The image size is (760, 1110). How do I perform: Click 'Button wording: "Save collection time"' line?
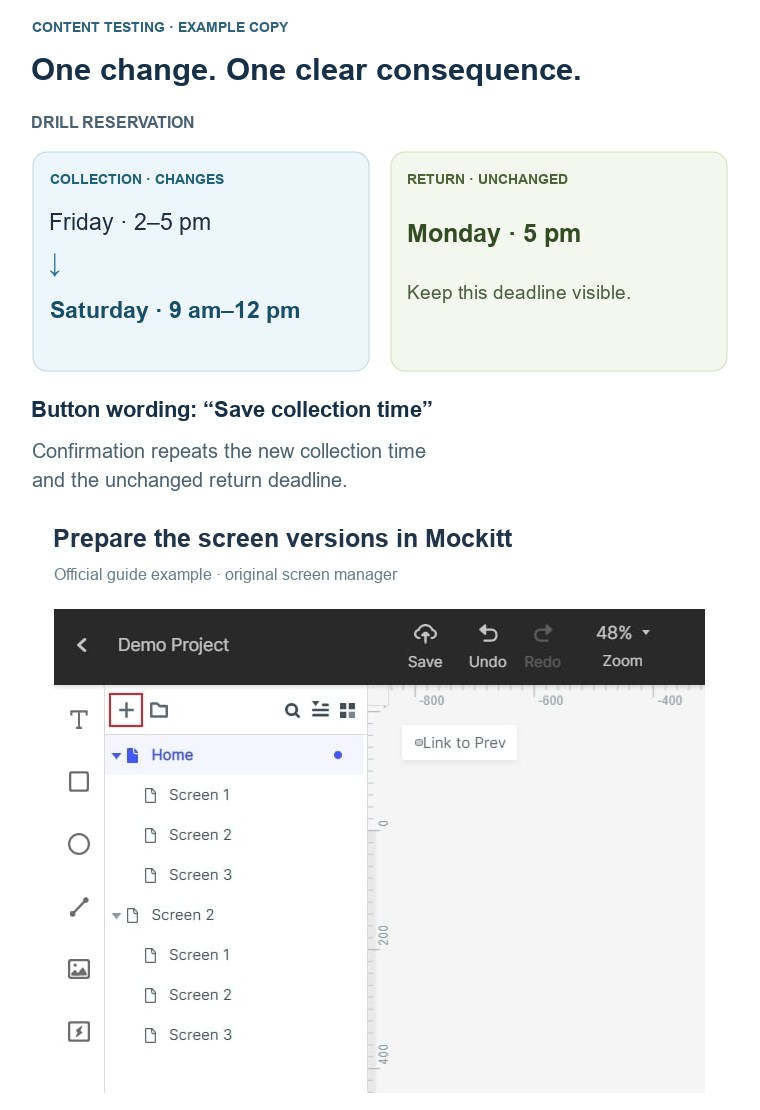coord(232,410)
